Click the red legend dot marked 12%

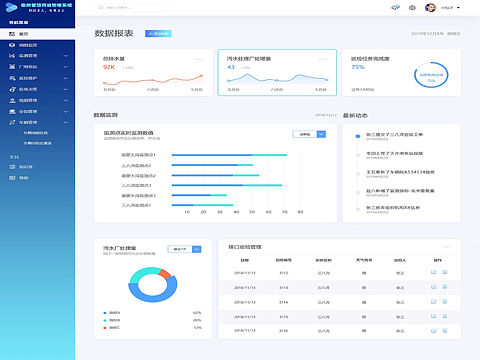point(105,328)
